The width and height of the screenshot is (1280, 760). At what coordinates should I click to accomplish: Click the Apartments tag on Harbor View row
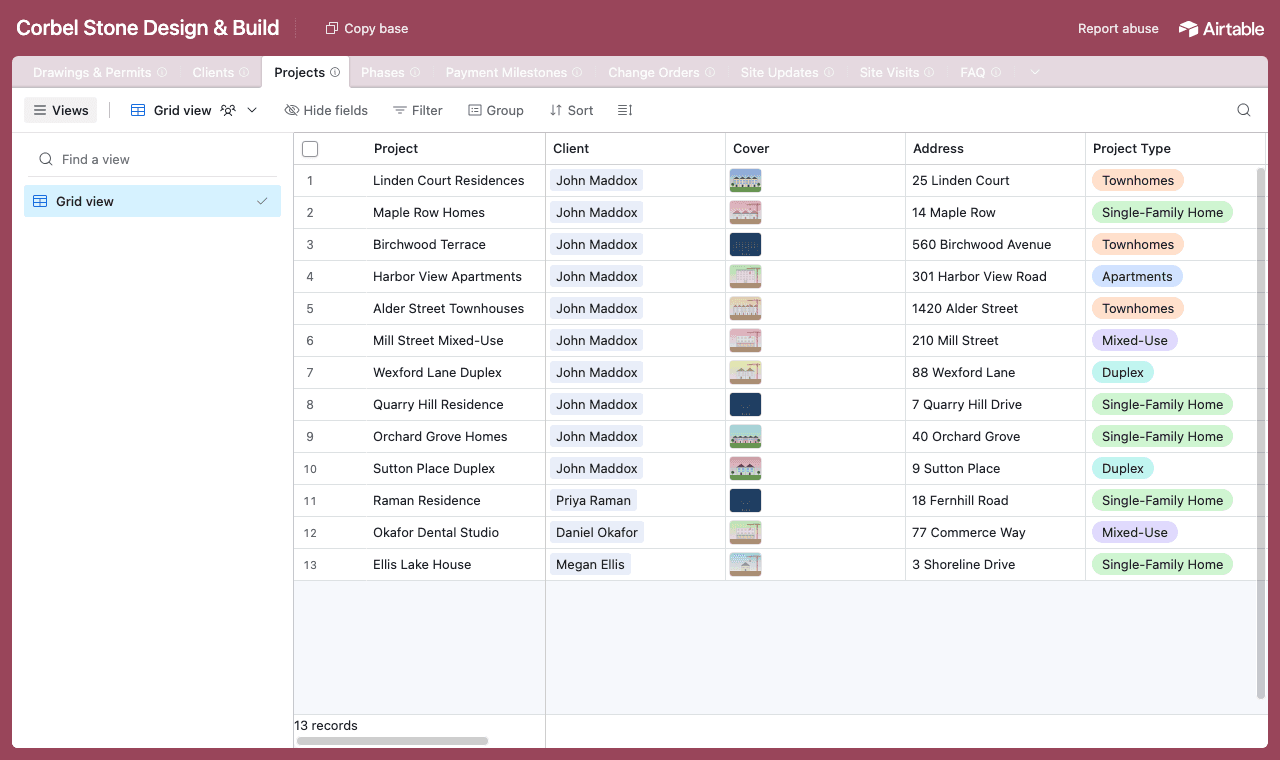coord(1137,277)
